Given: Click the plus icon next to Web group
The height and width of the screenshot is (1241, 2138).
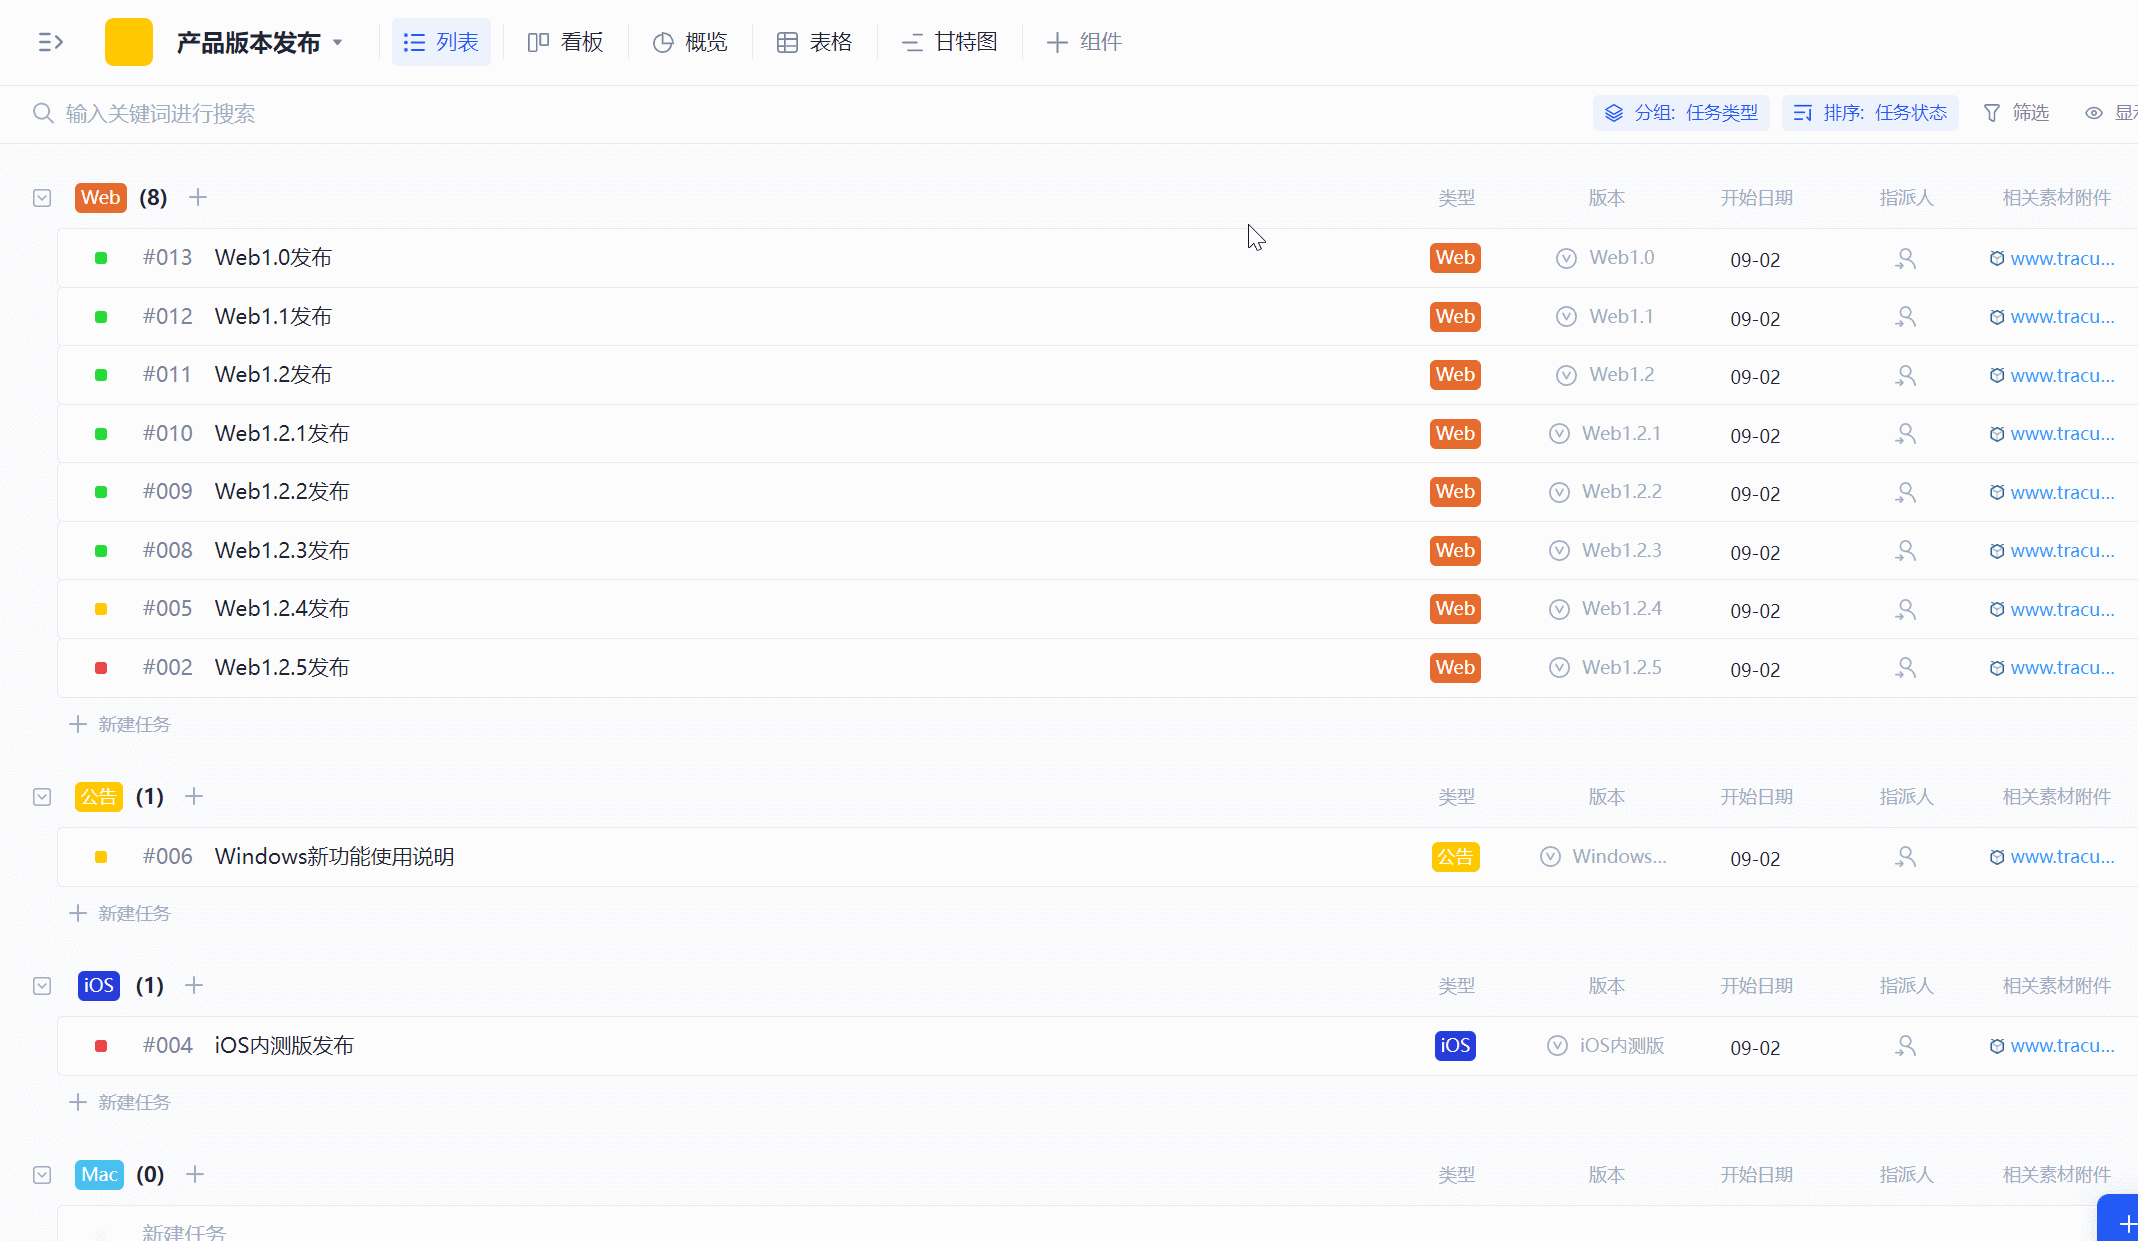Looking at the screenshot, I should point(198,197).
